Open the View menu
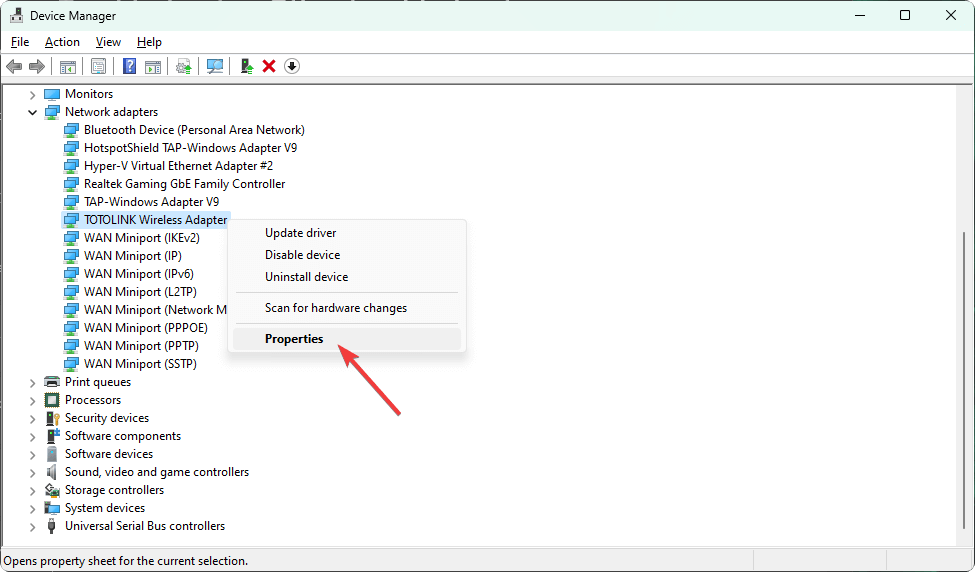Screen dimensions: 975x572 (108, 42)
